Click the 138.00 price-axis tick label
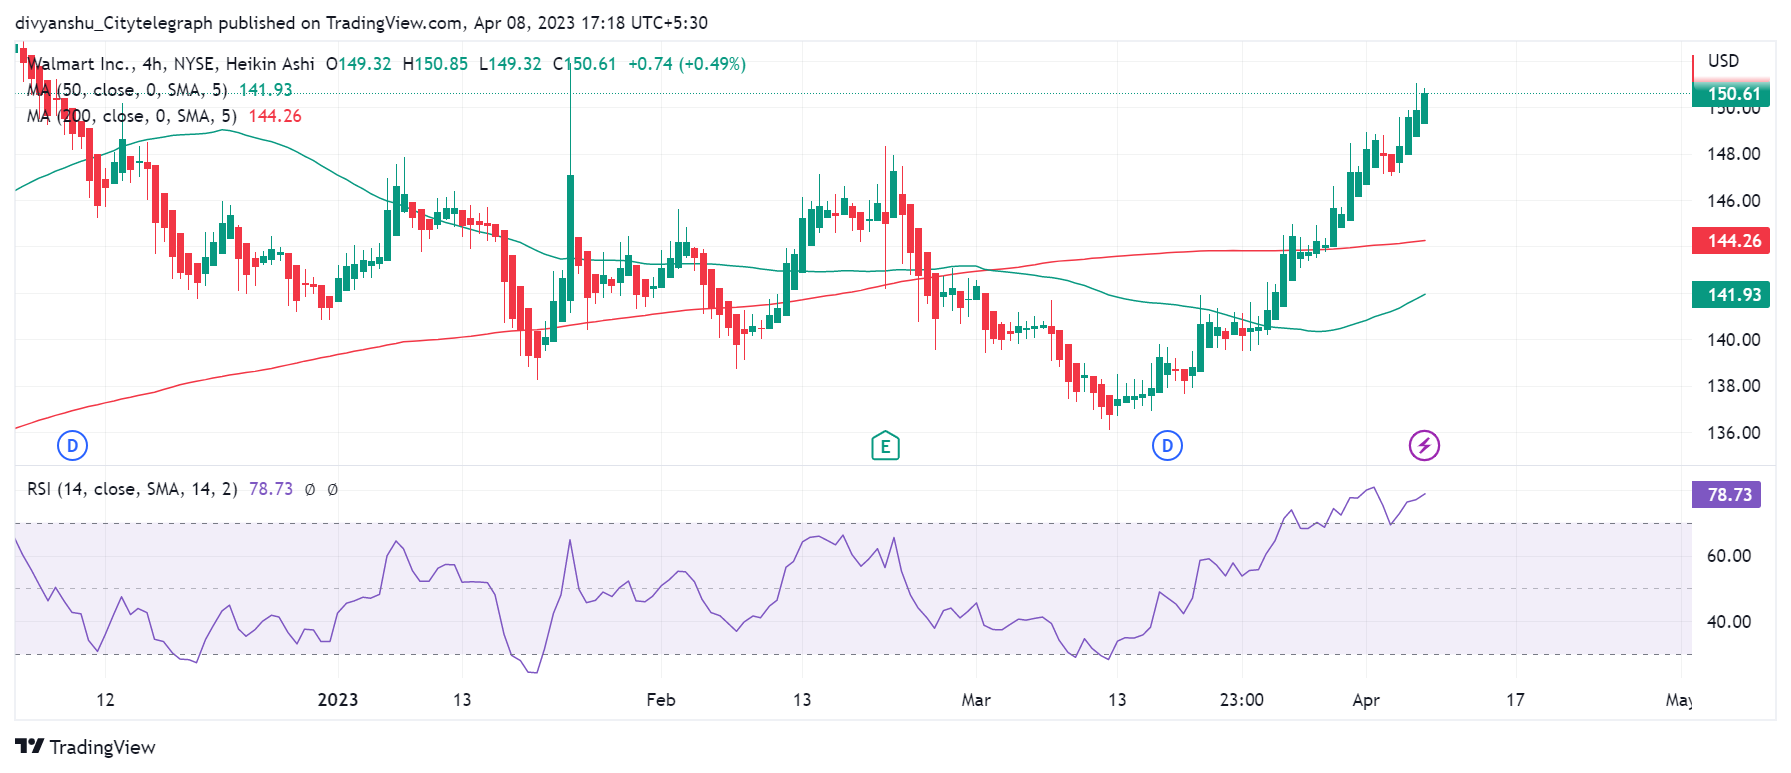This screenshot has width=1791, height=773. pyautogui.click(x=1734, y=386)
